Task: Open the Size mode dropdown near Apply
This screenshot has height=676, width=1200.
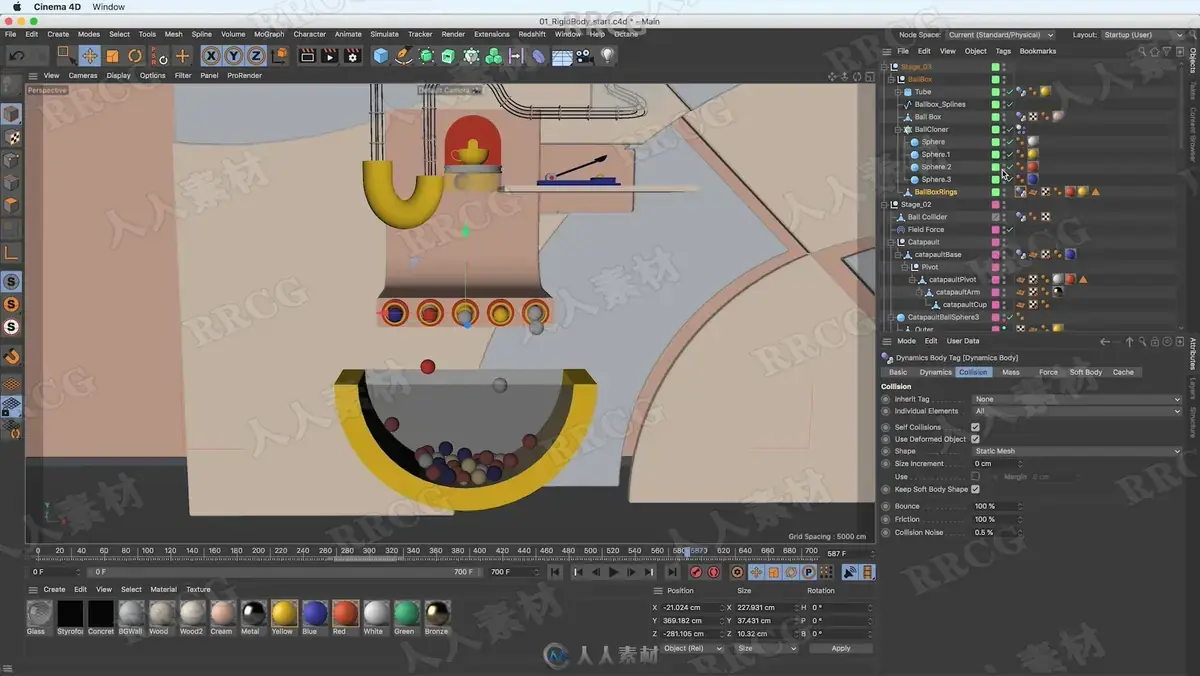Action: coord(767,648)
